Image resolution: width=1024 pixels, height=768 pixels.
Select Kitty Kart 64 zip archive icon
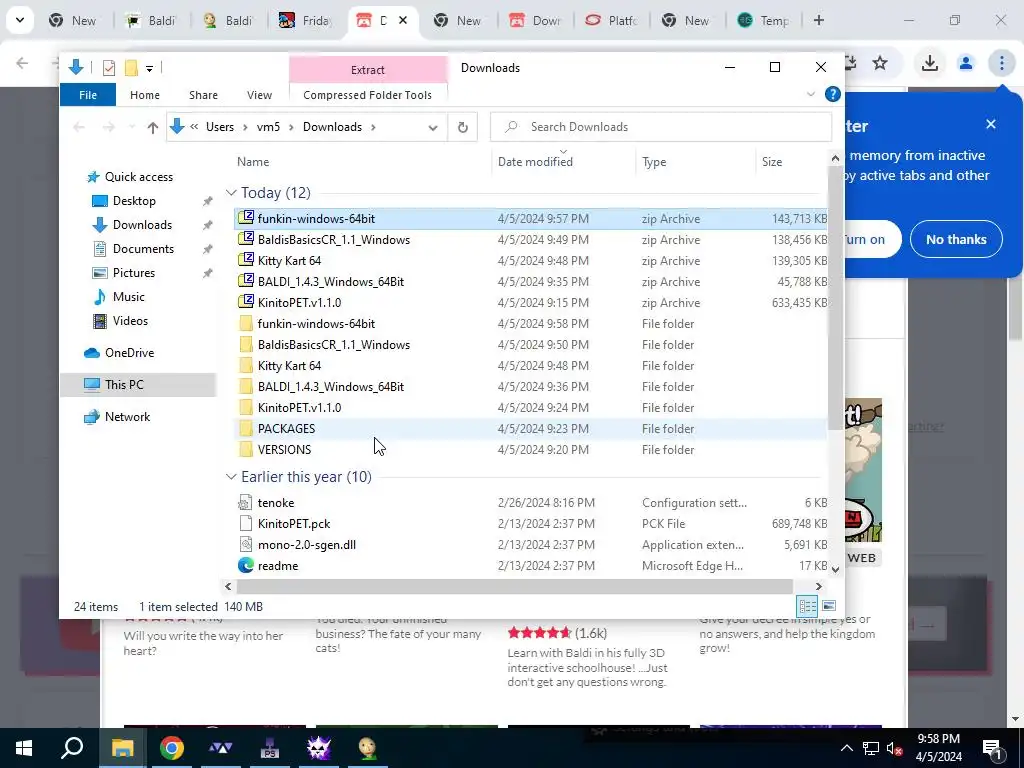point(246,260)
